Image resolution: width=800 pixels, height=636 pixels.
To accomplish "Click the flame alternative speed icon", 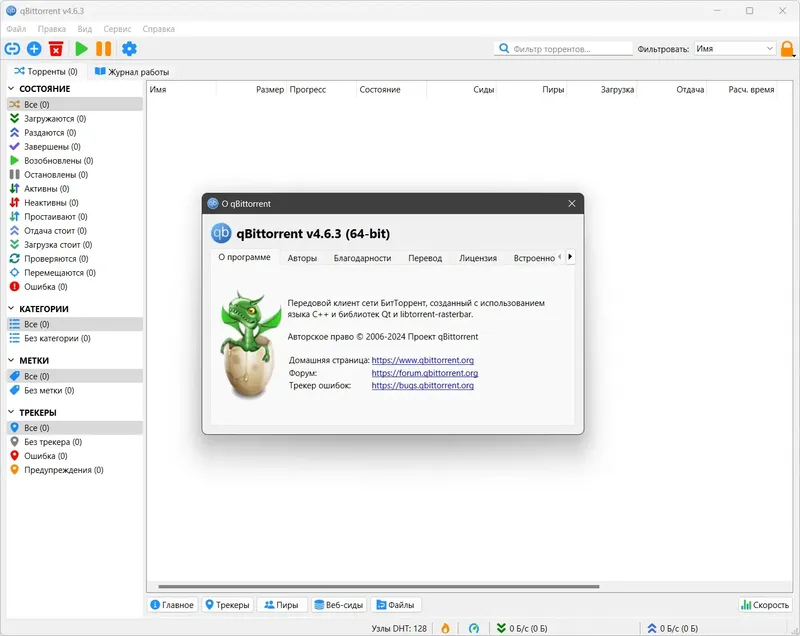I will coord(445,626).
